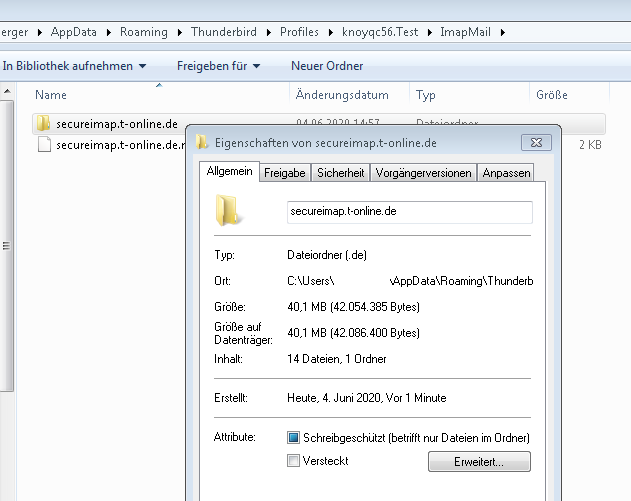Click the large folder icon in properties dialog
Viewport: 631px width, 501px height.
tap(229, 210)
